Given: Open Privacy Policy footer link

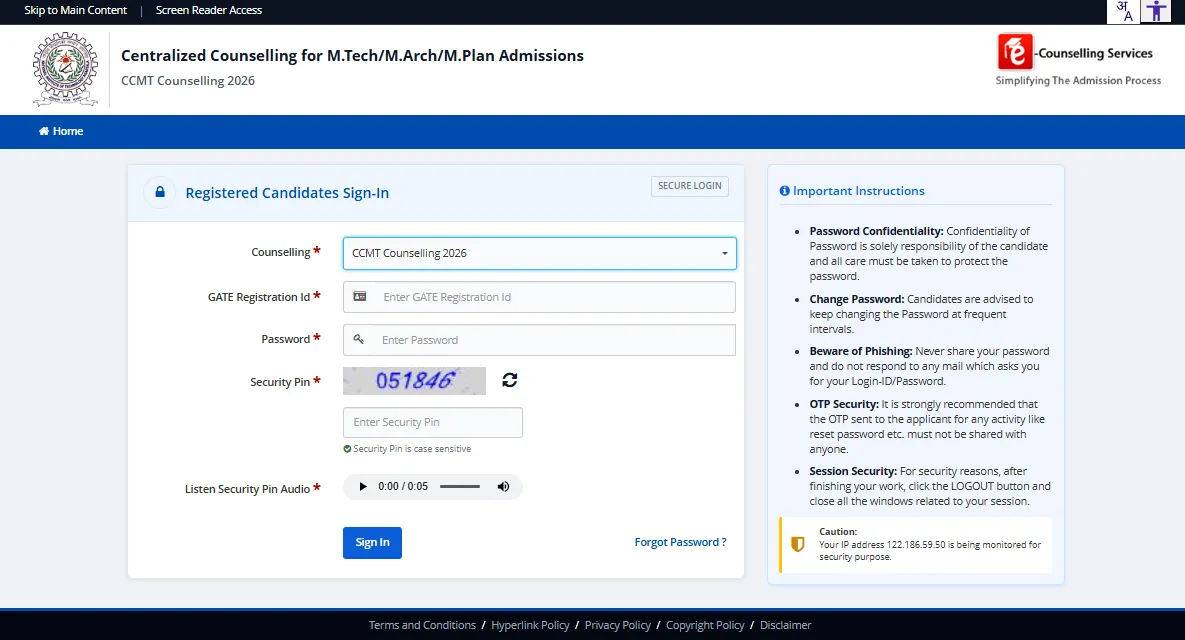Looking at the screenshot, I should pos(617,626).
